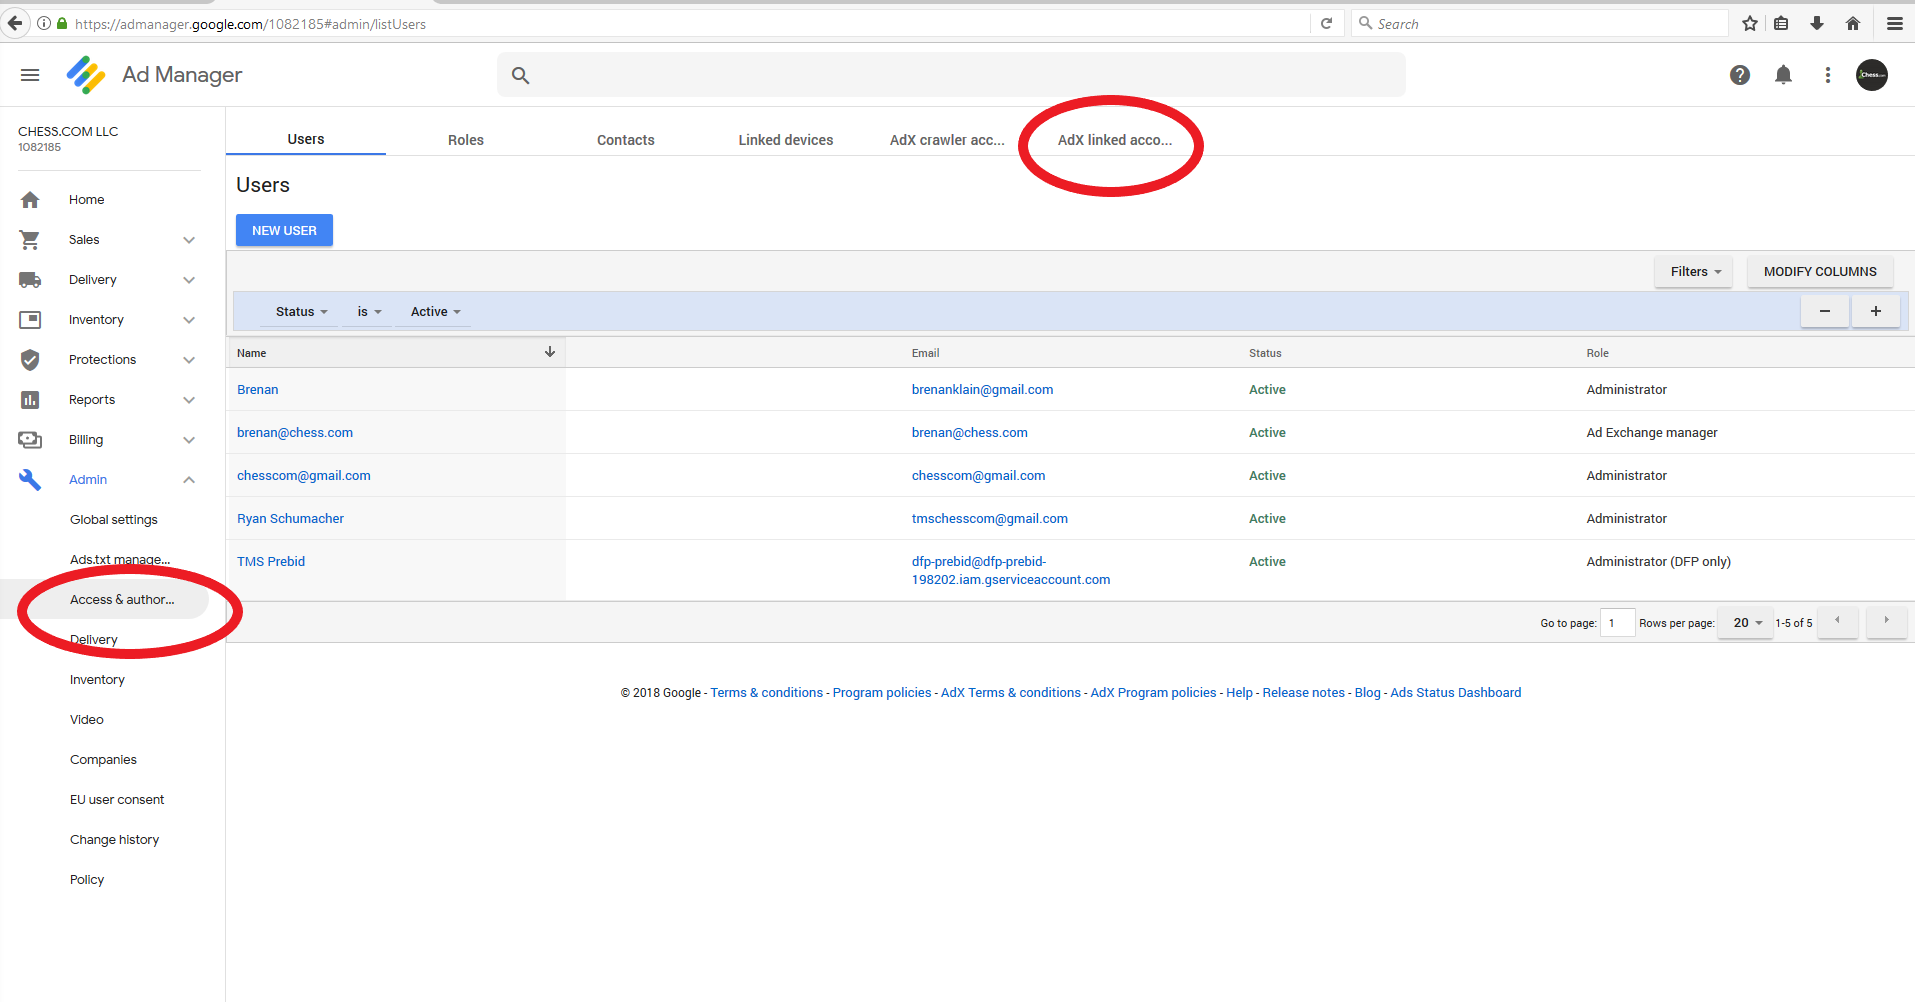The height and width of the screenshot is (1002, 1915).
Task: Collapse the Admin section in sidebar
Action: click(189, 480)
